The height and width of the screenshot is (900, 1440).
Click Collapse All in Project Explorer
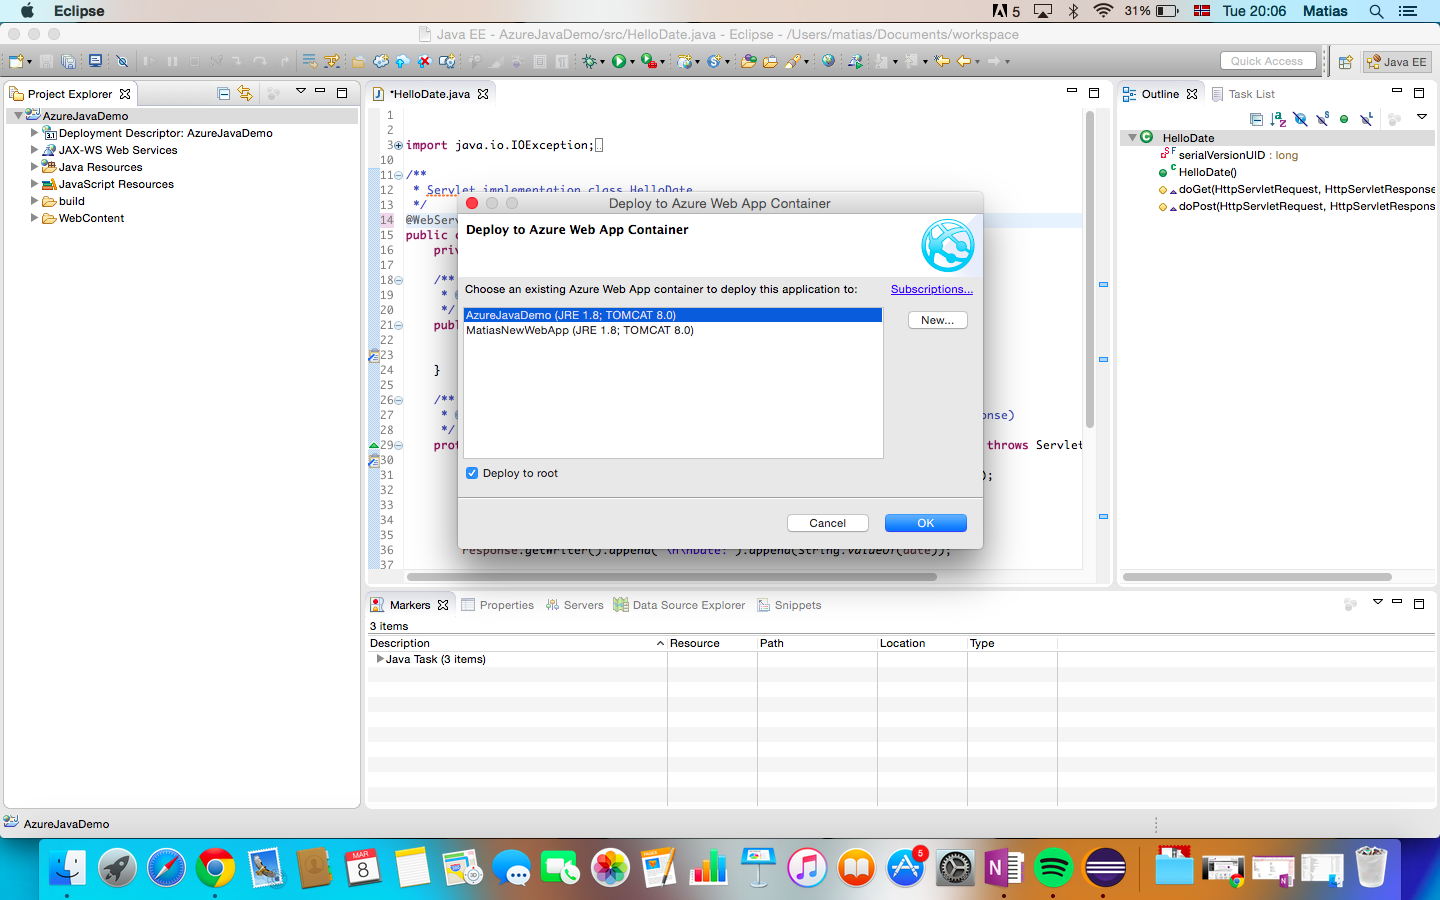tap(224, 93)
